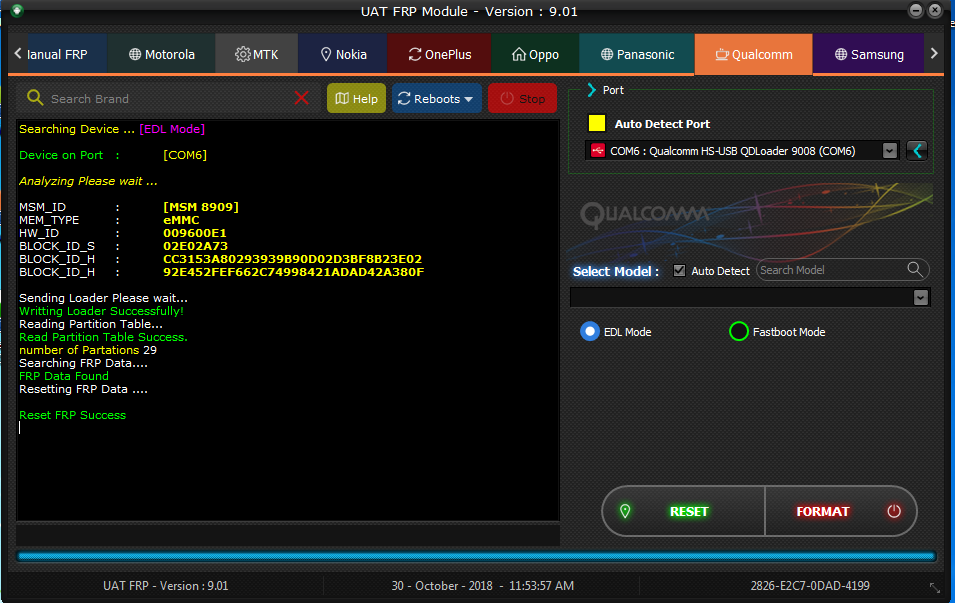Click the Port panel chevron icon

592,90
